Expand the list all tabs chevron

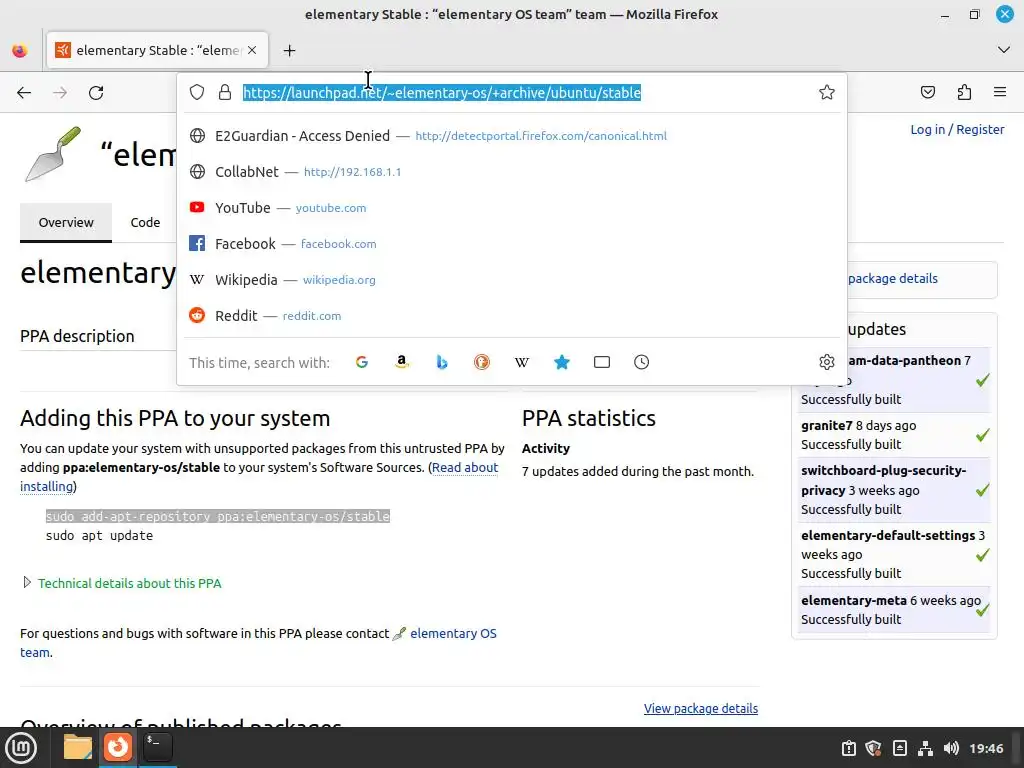(x=1004, y=50)
